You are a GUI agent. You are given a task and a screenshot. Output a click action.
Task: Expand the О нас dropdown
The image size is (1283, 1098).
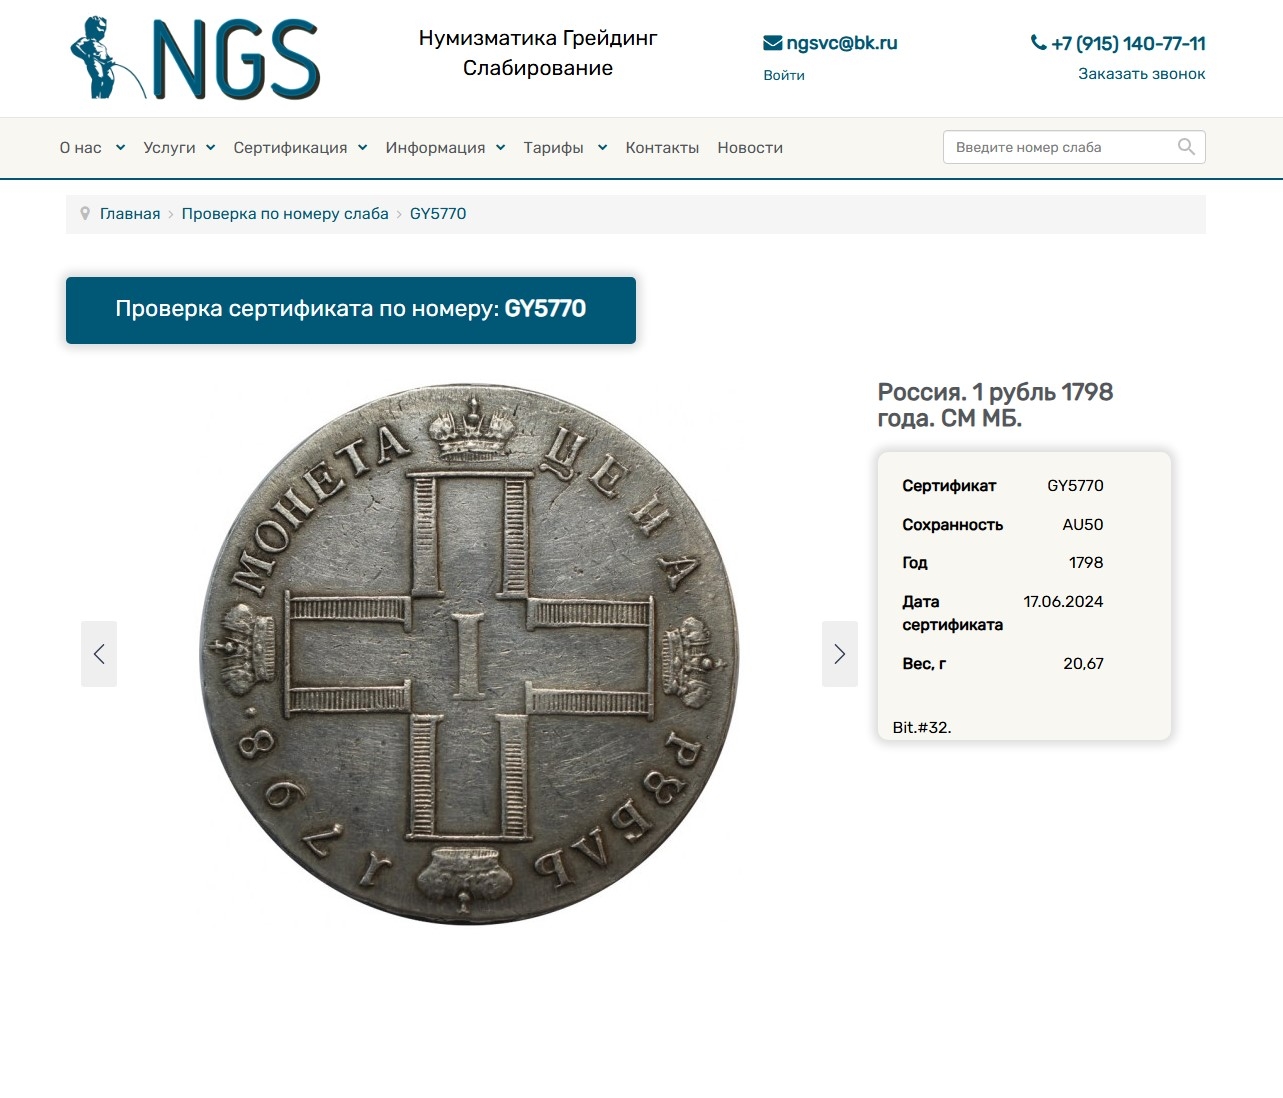(x=92, y=148)
